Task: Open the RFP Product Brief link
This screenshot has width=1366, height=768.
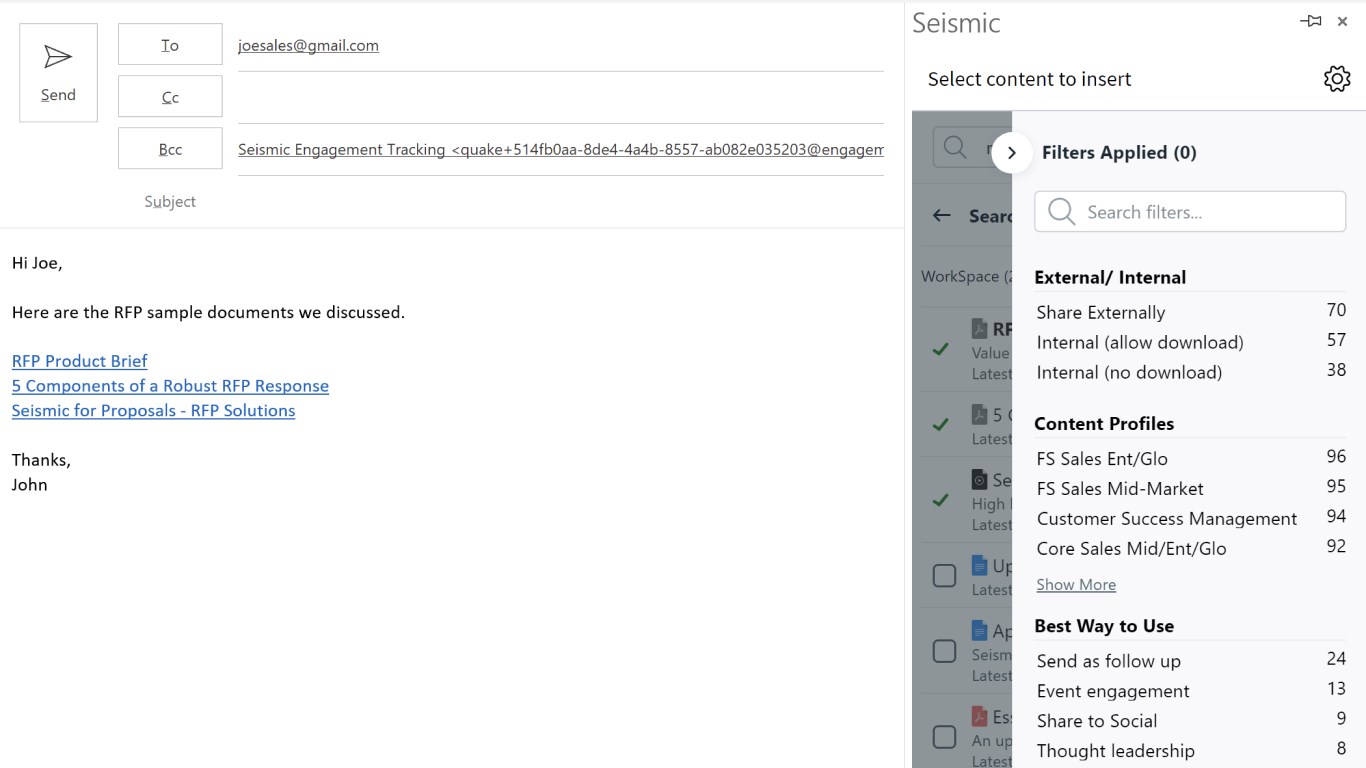Action: tap(80, 361)
